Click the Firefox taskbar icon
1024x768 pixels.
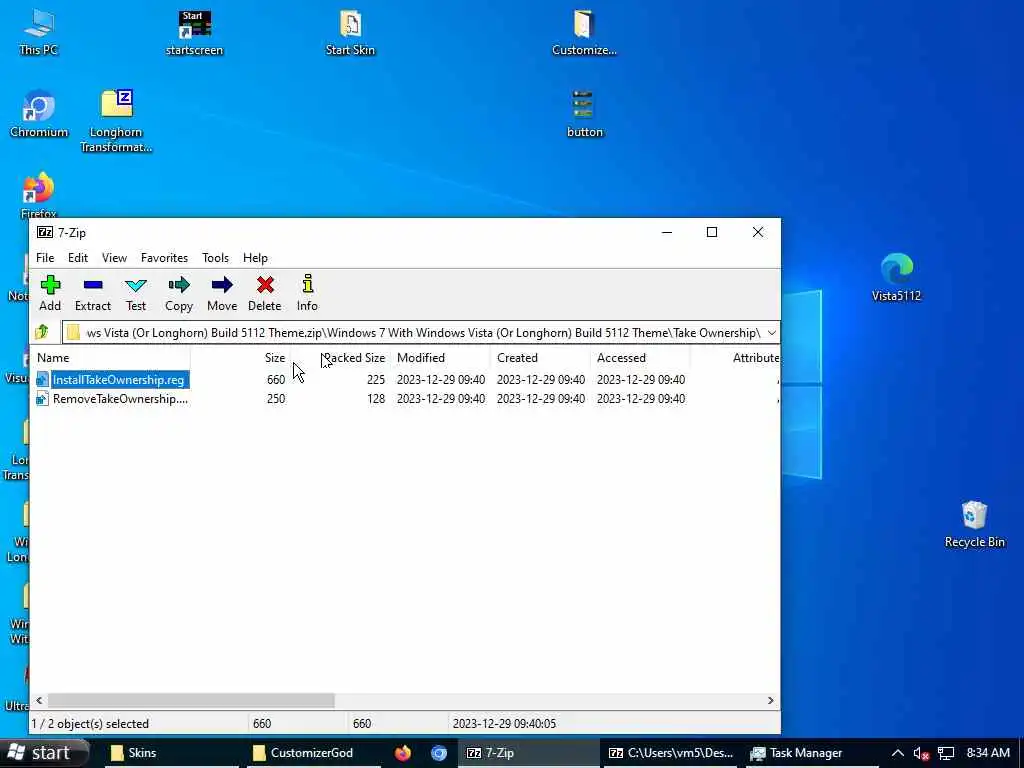(x=403, y=753)
